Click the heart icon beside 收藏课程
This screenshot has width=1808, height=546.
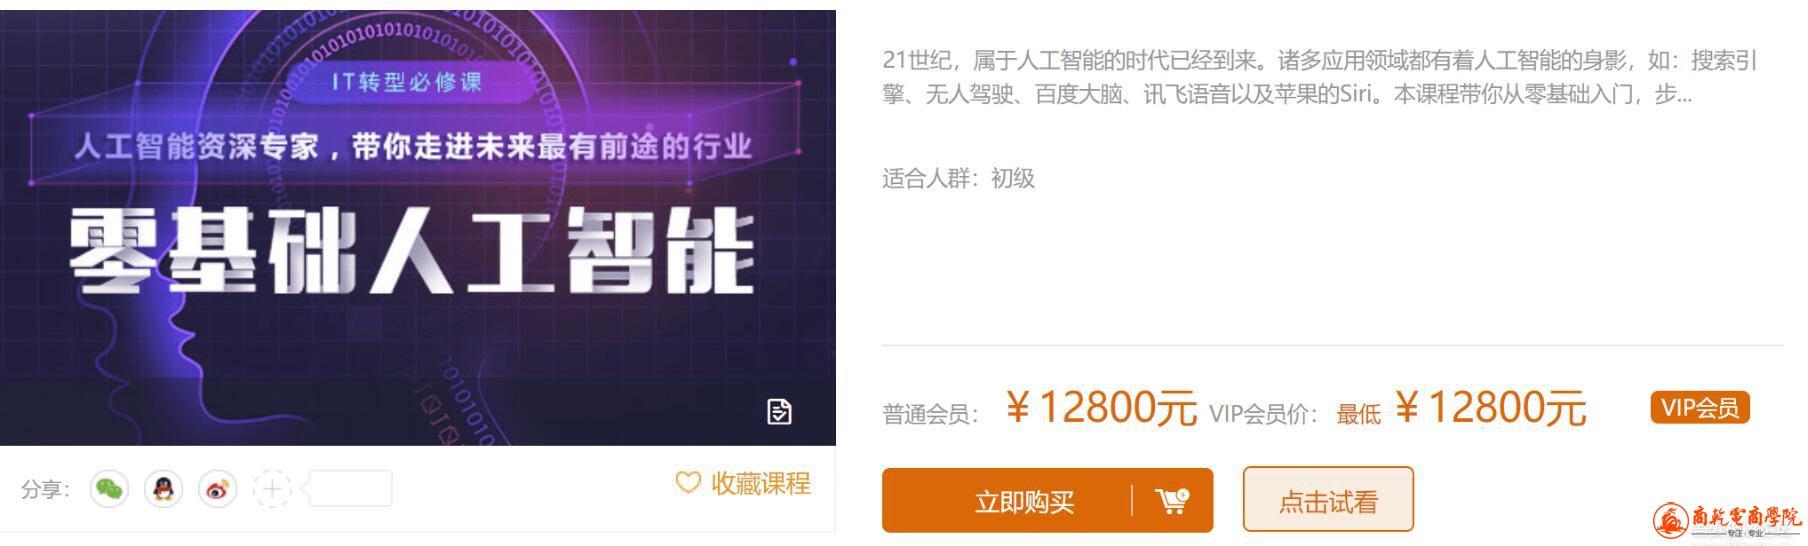pos(688,483)
